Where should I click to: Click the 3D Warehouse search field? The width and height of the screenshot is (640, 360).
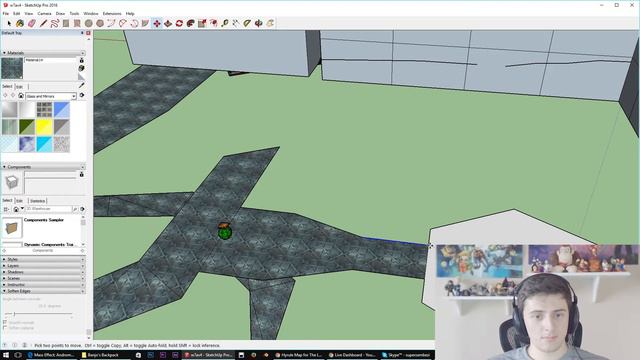point(49,209)
